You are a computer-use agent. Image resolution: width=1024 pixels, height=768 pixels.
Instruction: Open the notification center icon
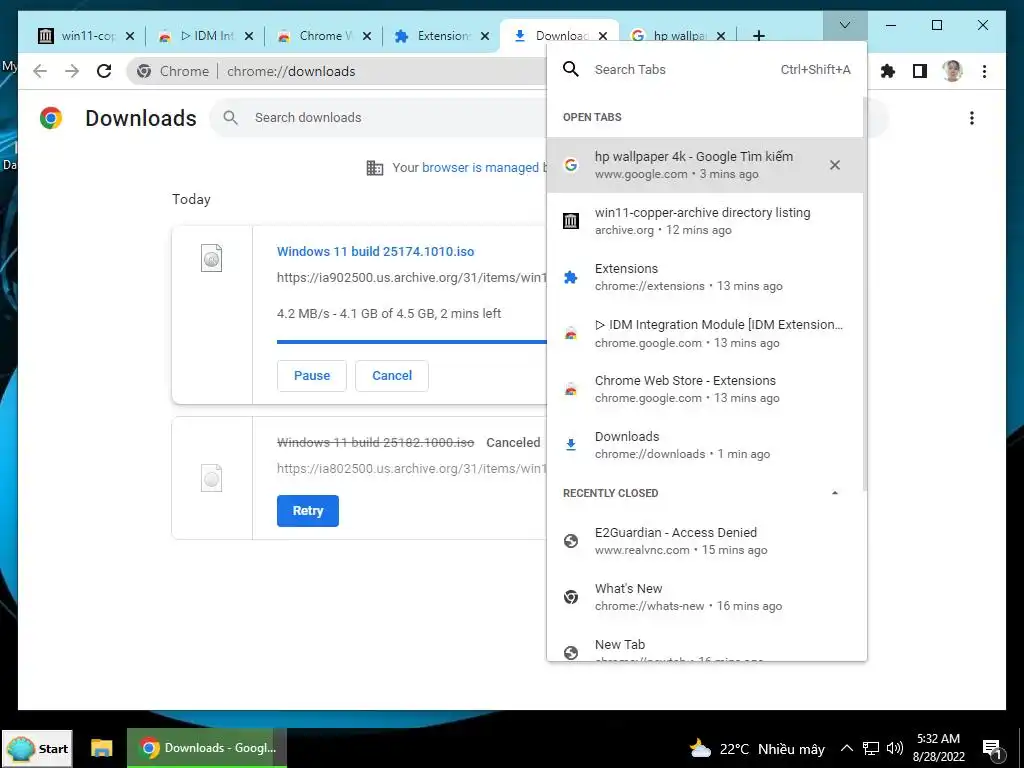[x=992, y=750]
